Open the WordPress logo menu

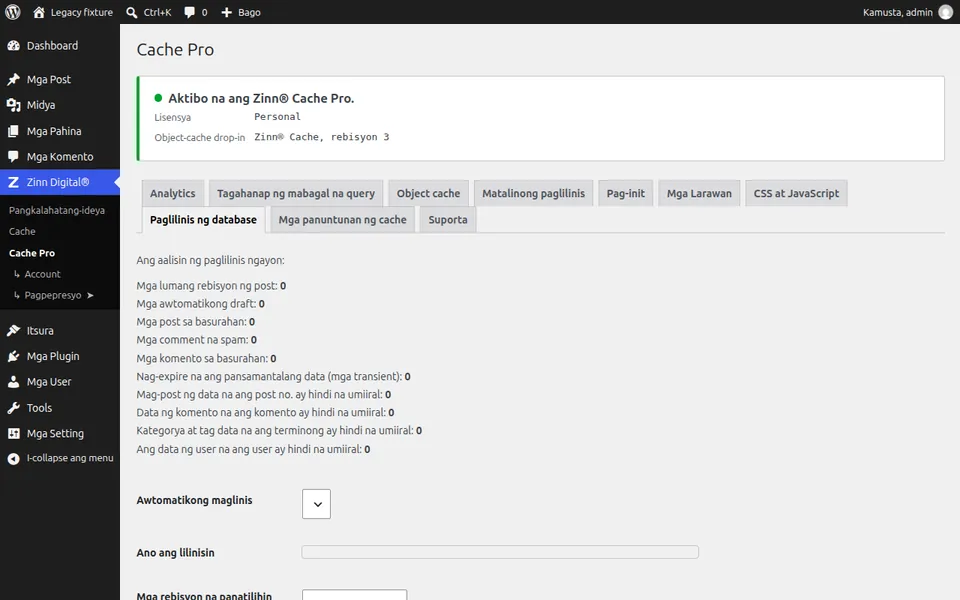tap(13, 12)
